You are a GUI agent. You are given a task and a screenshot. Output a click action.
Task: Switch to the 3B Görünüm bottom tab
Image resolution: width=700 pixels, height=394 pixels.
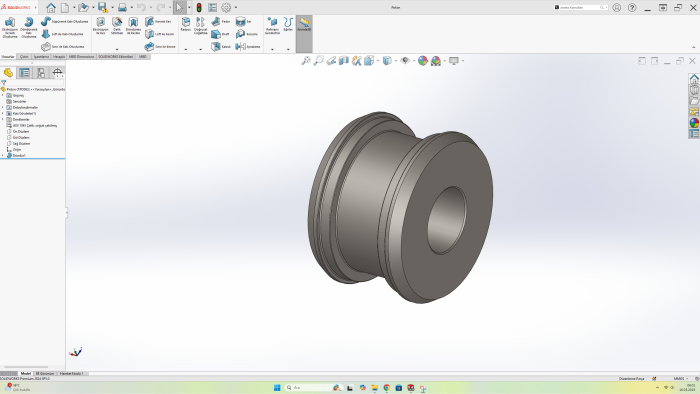45,373
